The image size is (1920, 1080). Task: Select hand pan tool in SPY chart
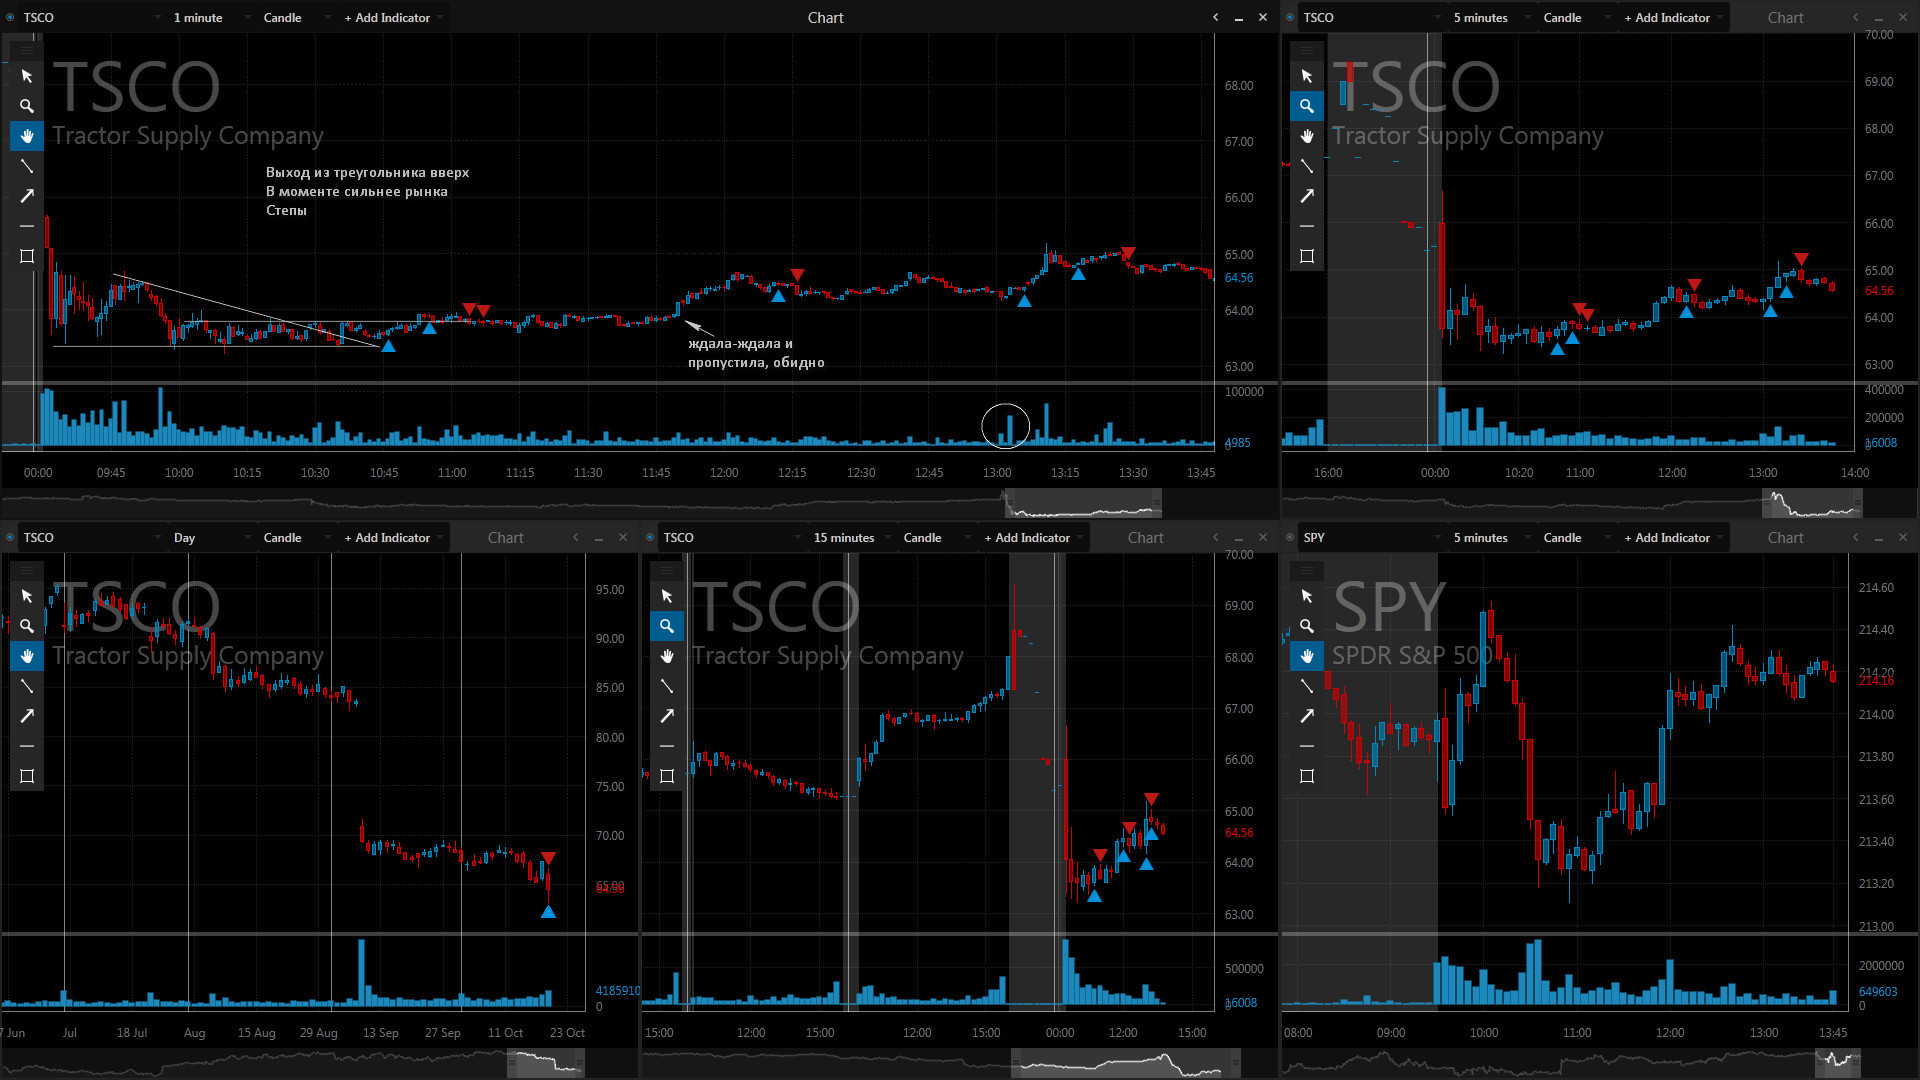[1307, 656]
